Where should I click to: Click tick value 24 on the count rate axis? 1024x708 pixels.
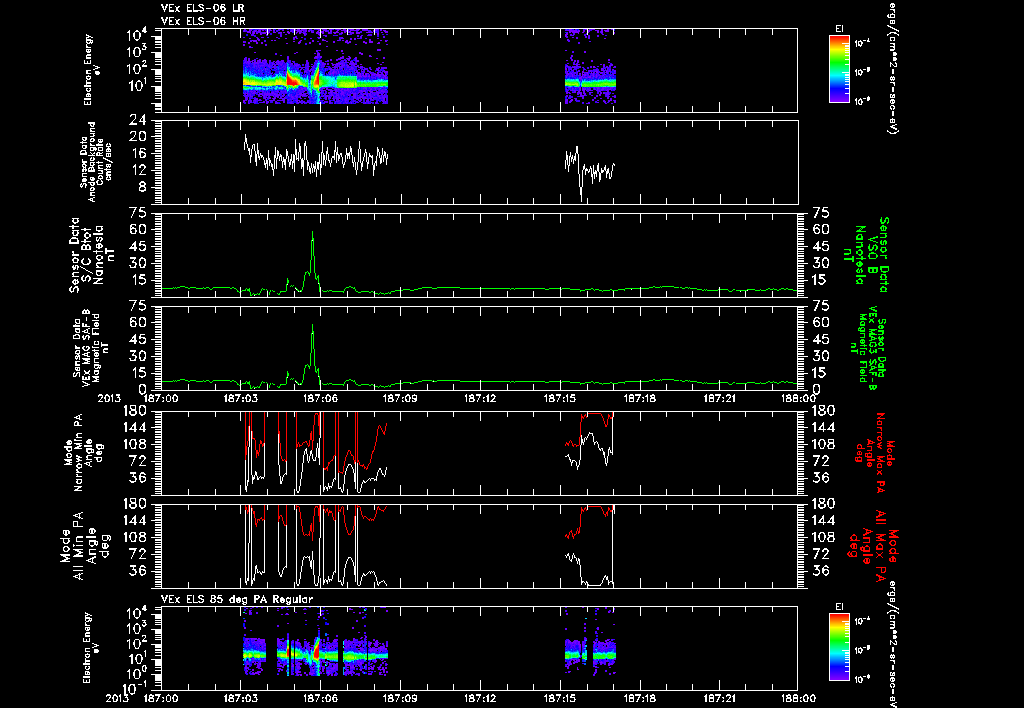click(138, 120)
